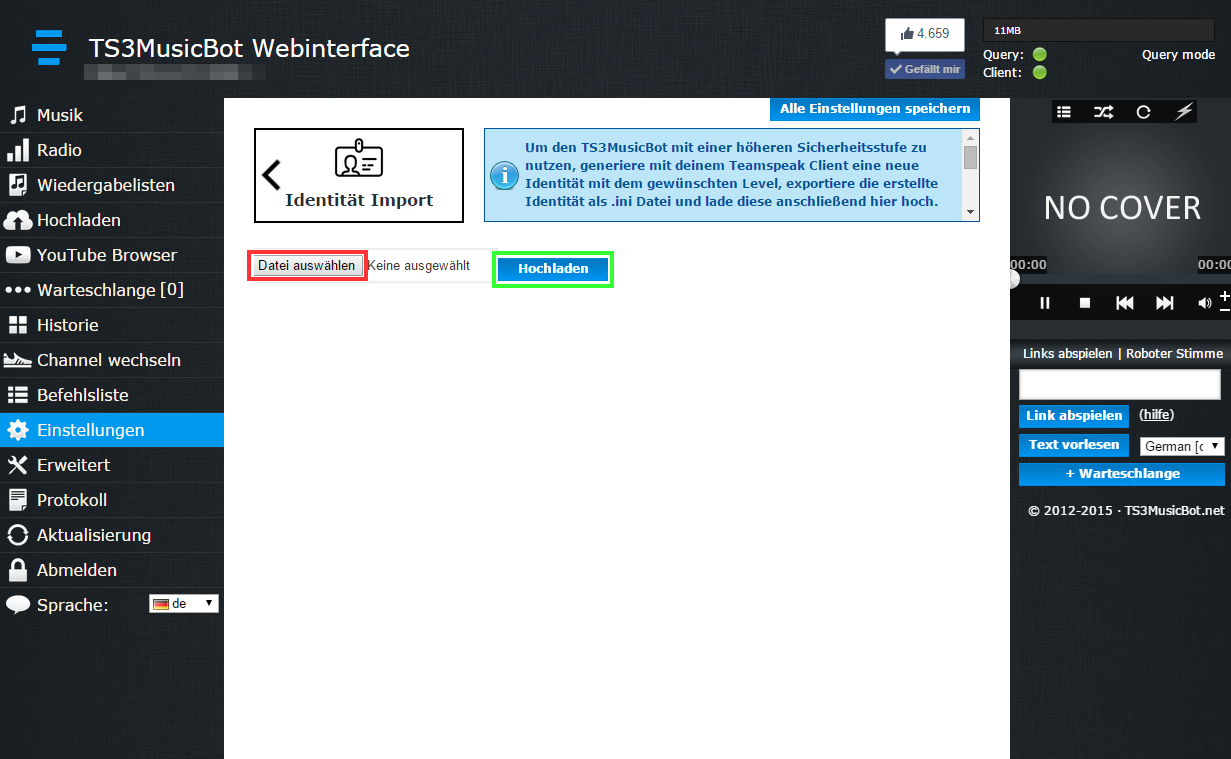The height and width of the screenshot is (759, 1231).
Task: Toggle shuffle in the player
Action: click(1103, 112)
